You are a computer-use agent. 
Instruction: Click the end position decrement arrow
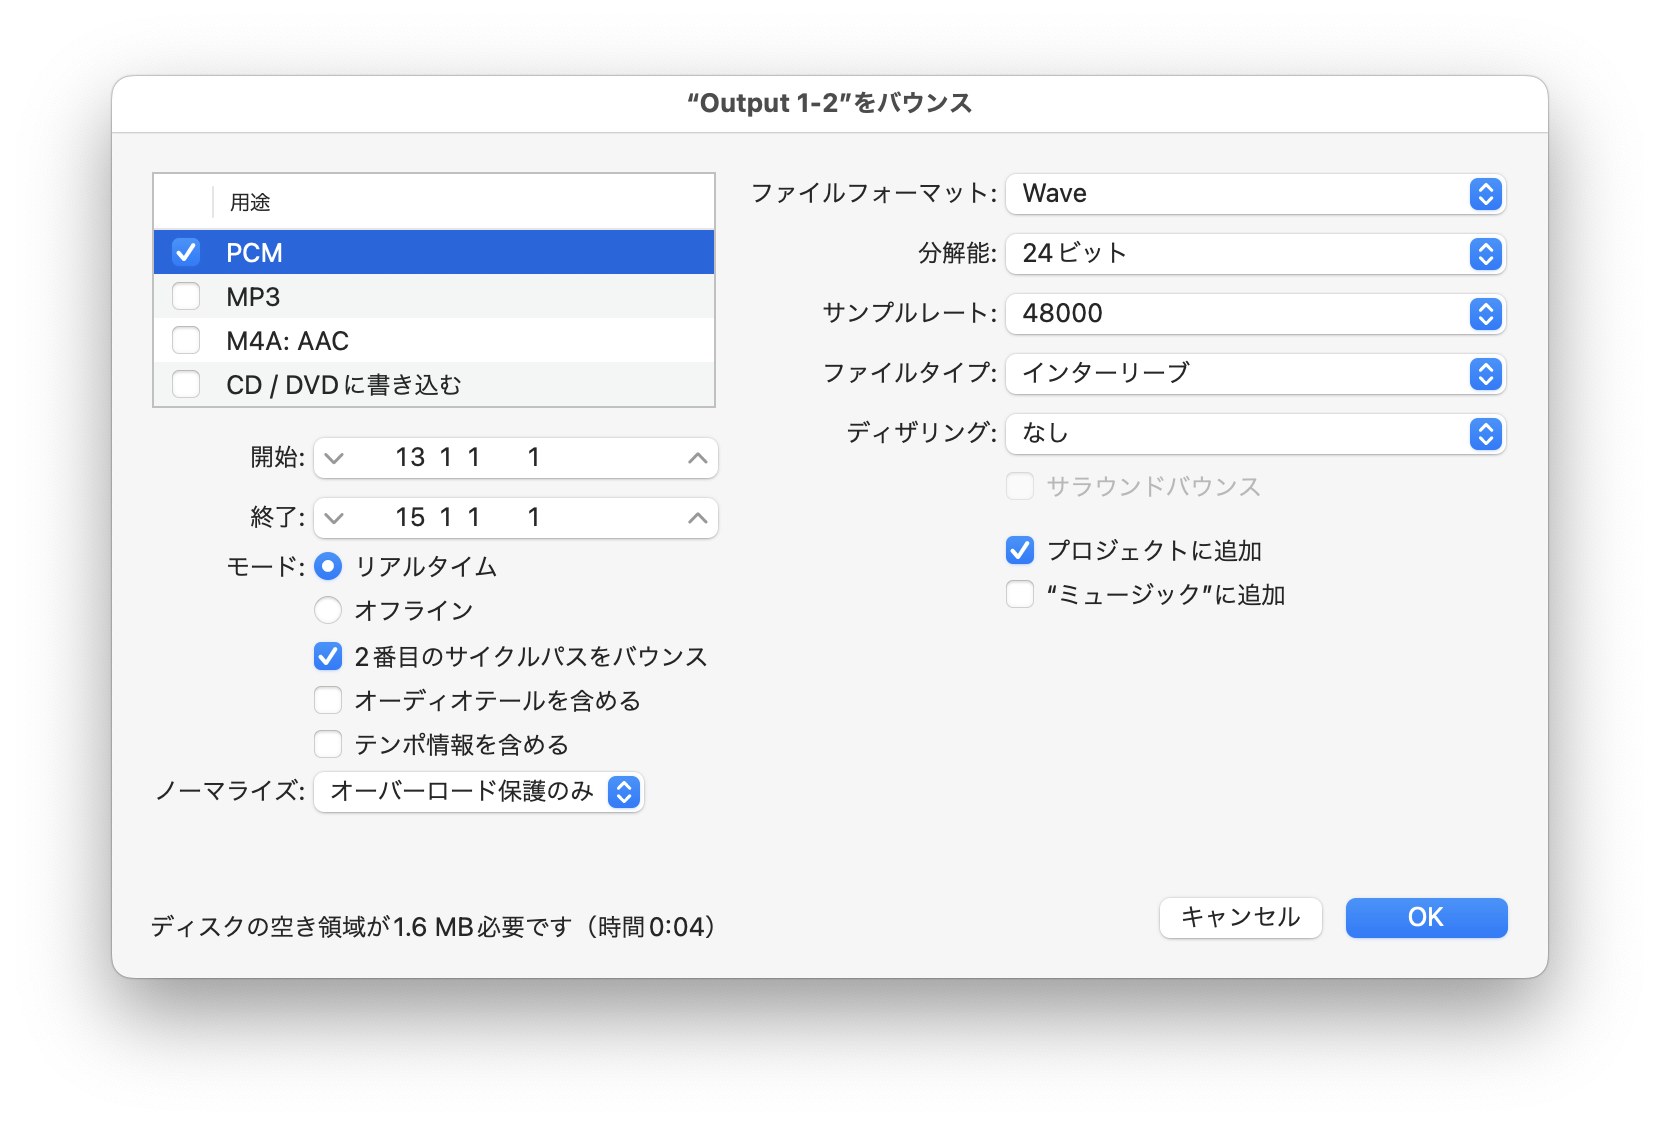click(335, 518)
